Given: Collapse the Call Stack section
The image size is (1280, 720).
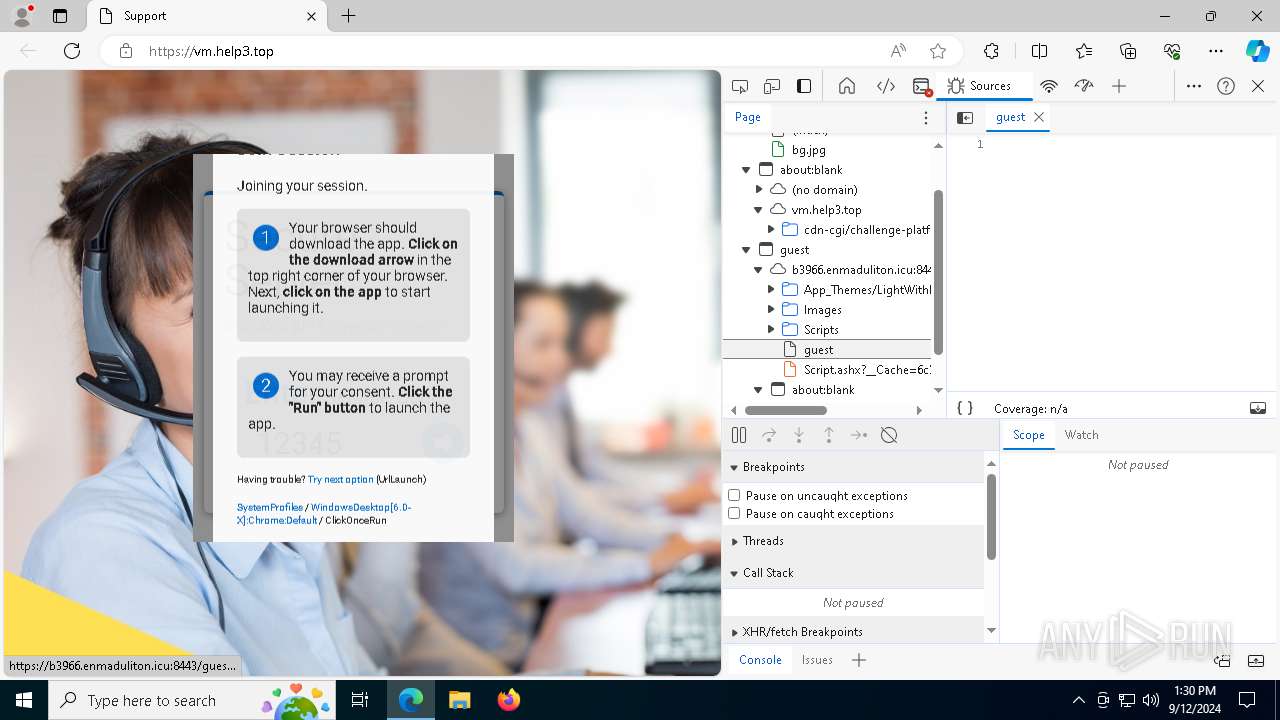Looking at the screenshot, I should (x=734, y=573).
